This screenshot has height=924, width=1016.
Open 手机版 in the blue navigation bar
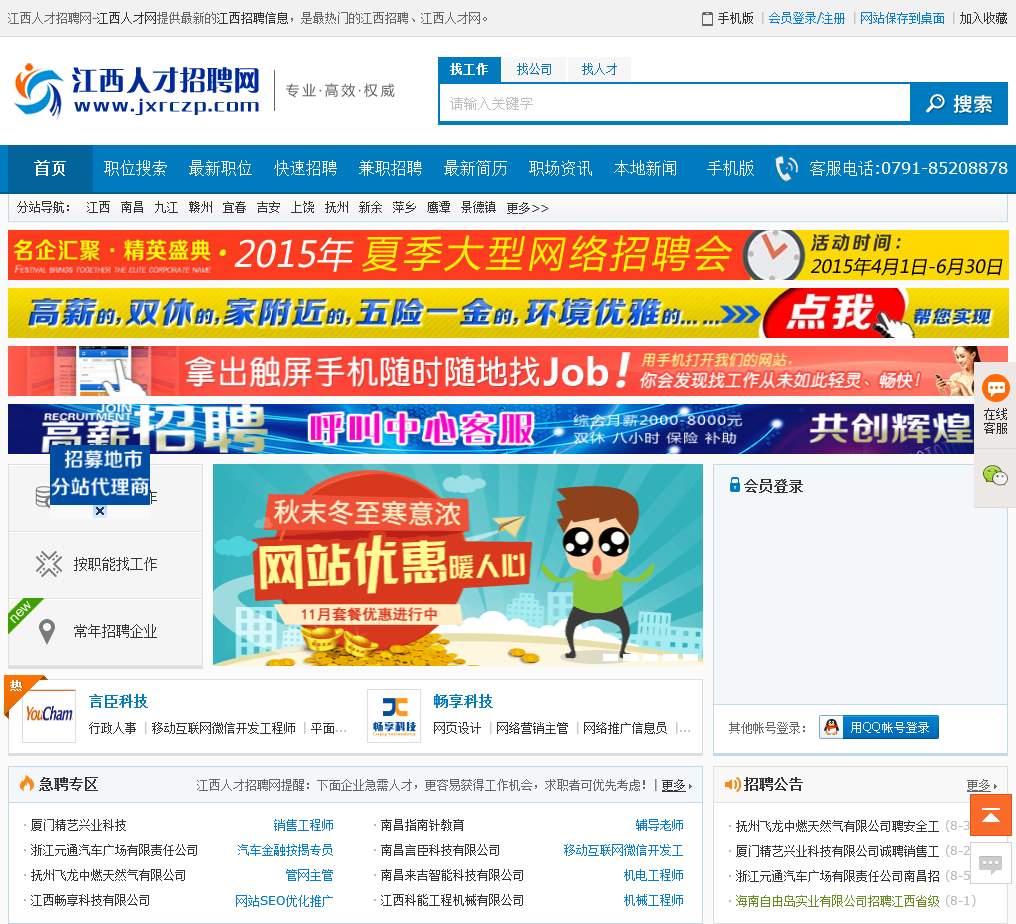(x=730, y=168)
